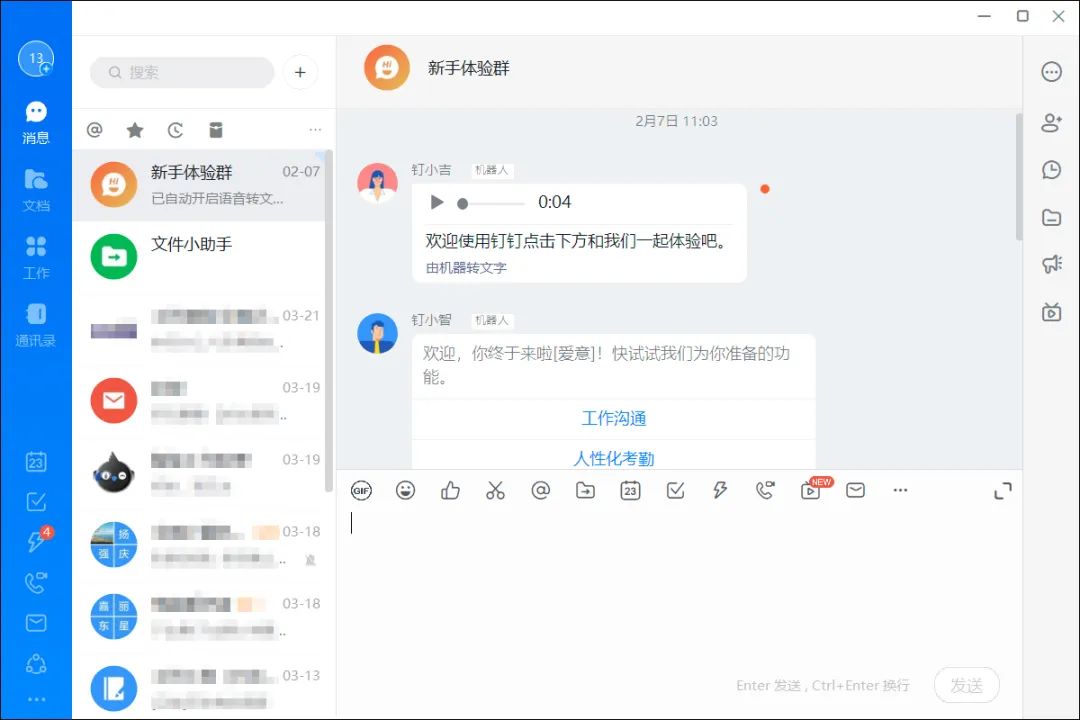The width and height of the screenshot is (1080, 720).
Task: Open group live TV icon on right
Action: [1051, 311]
